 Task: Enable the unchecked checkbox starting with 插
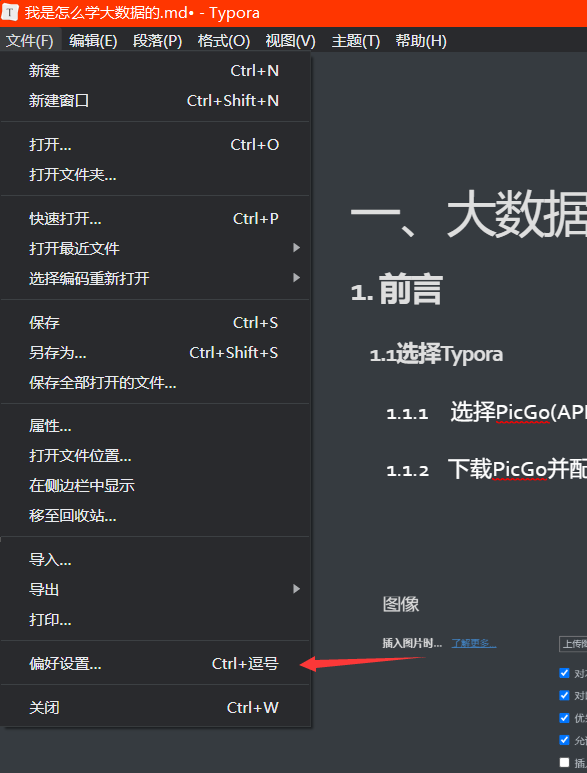coord(565,763)
